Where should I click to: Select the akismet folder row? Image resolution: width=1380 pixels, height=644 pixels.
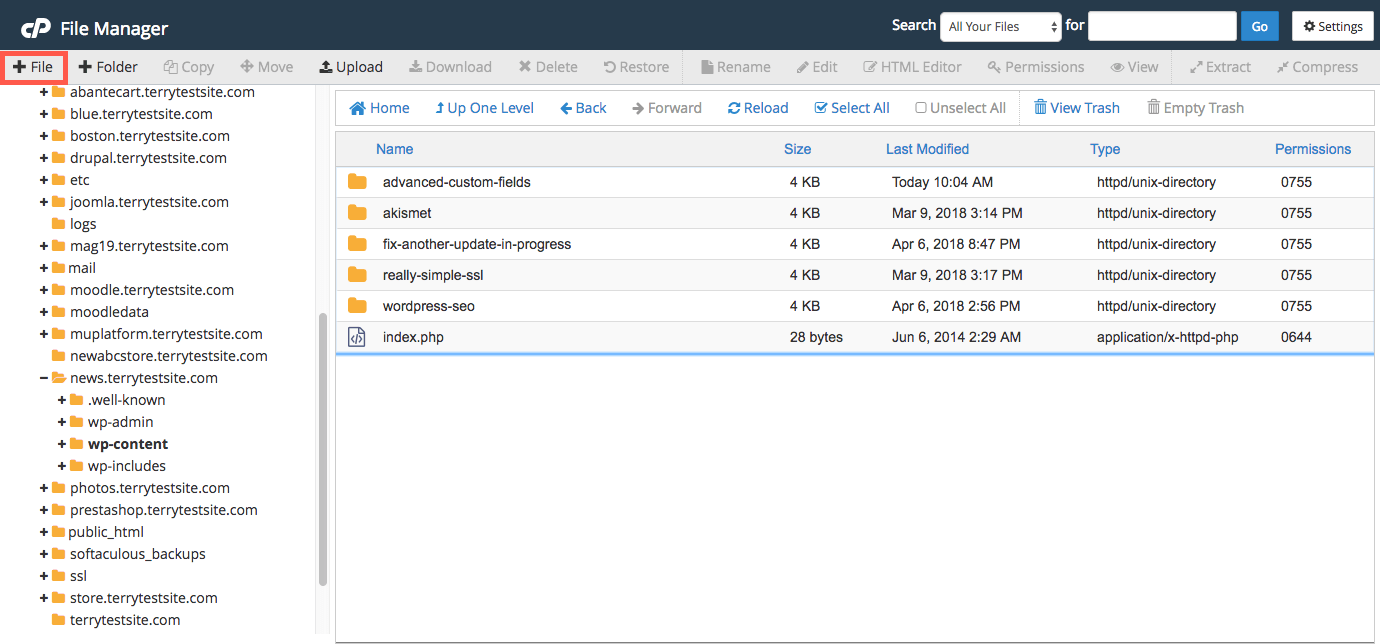tap(855, 213)
